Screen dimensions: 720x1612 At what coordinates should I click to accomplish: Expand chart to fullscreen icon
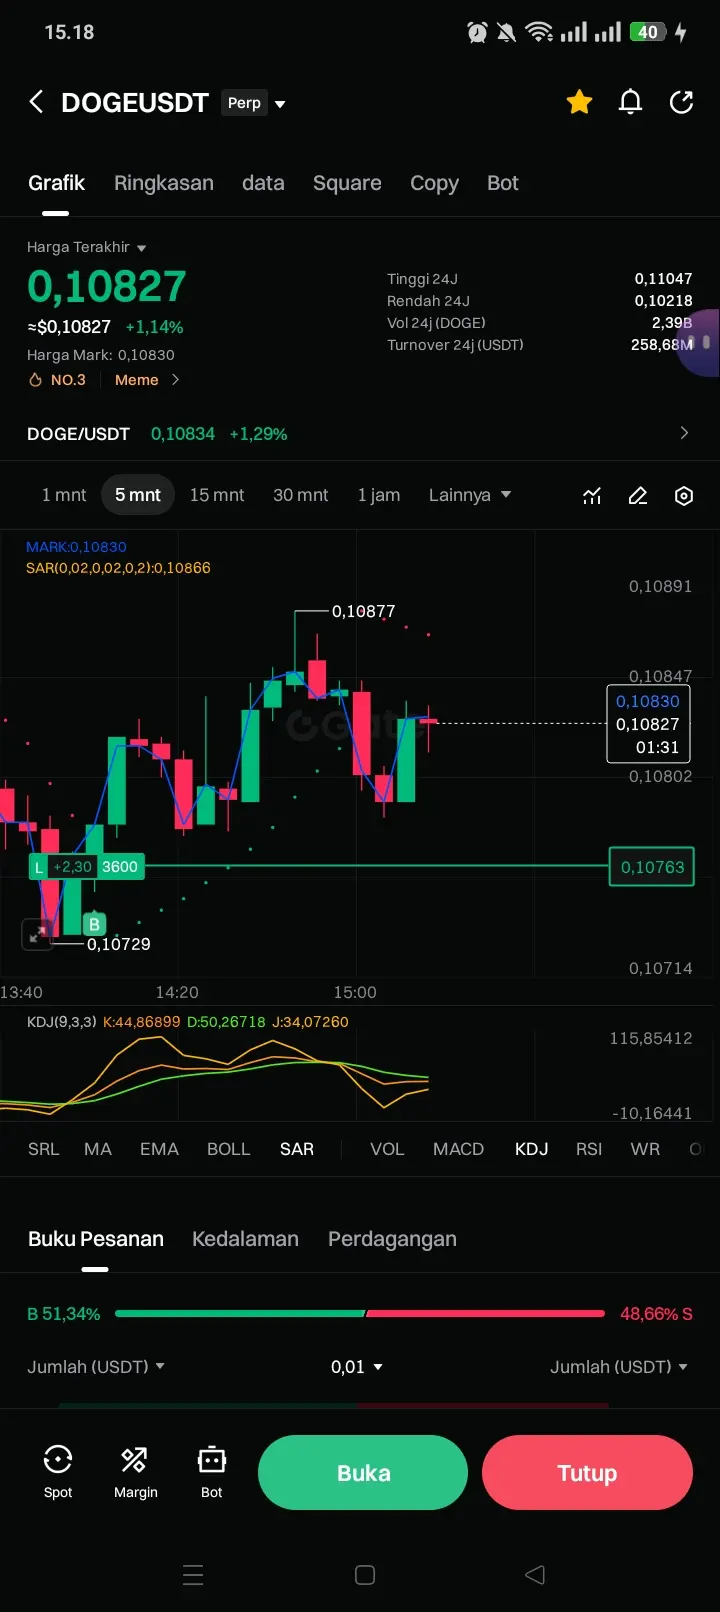pos(37,934)
